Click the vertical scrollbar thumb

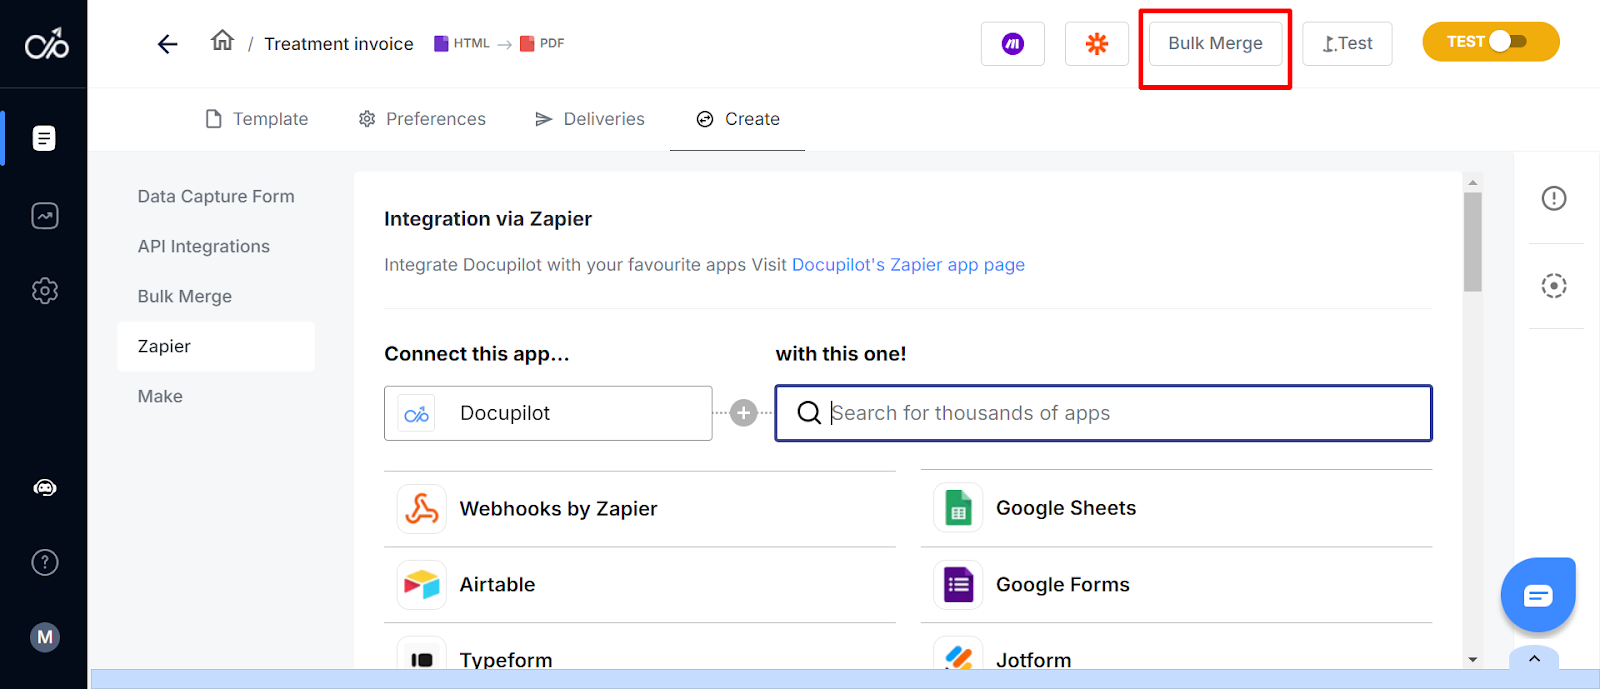[1472, 242]
